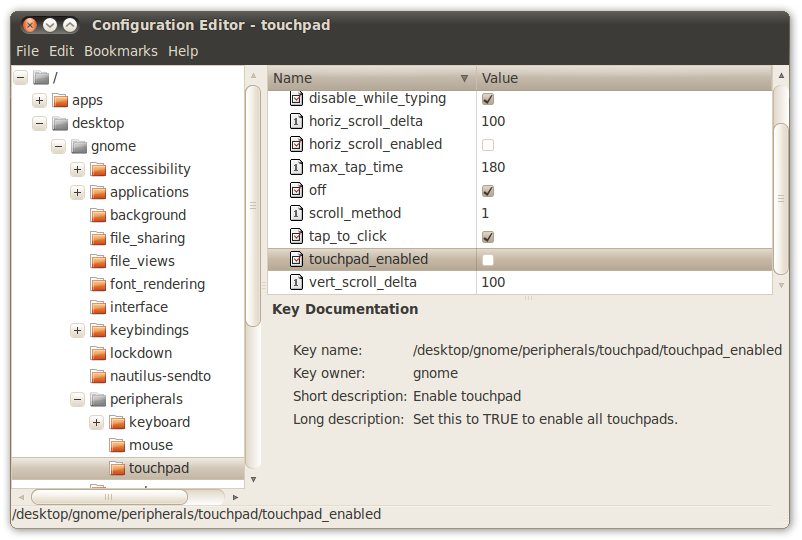Viewport: 802px width, 540px height.
Task: Click the nautilus-sendto folder icon
Action: click(98, 376)
